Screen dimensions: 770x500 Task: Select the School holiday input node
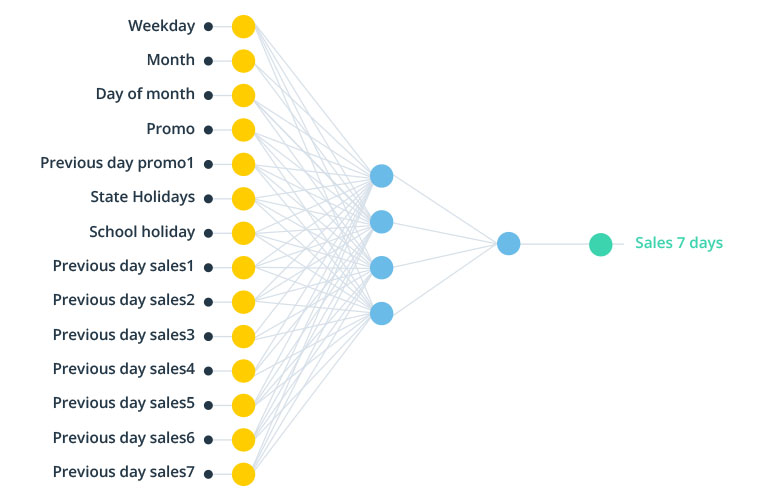tap(243, 233)
